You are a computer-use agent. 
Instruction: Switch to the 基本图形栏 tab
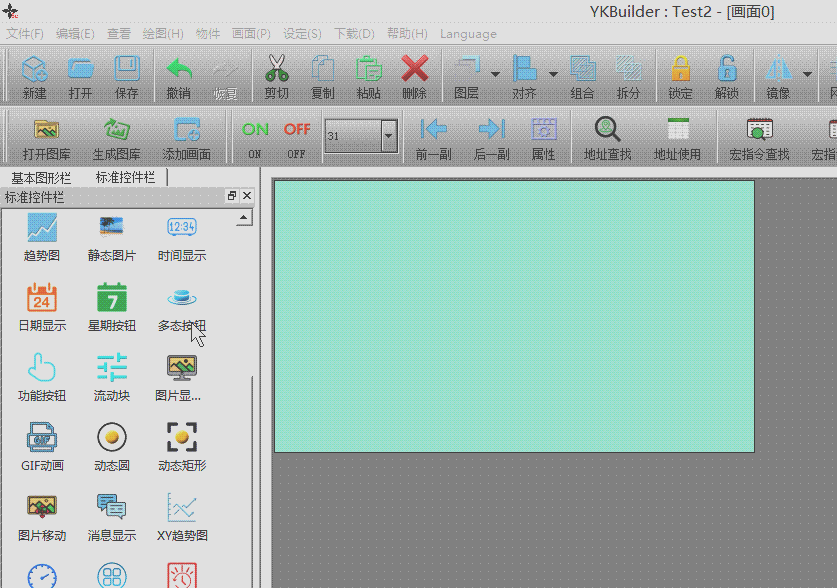pyautogui.click(x=41, y=177)
